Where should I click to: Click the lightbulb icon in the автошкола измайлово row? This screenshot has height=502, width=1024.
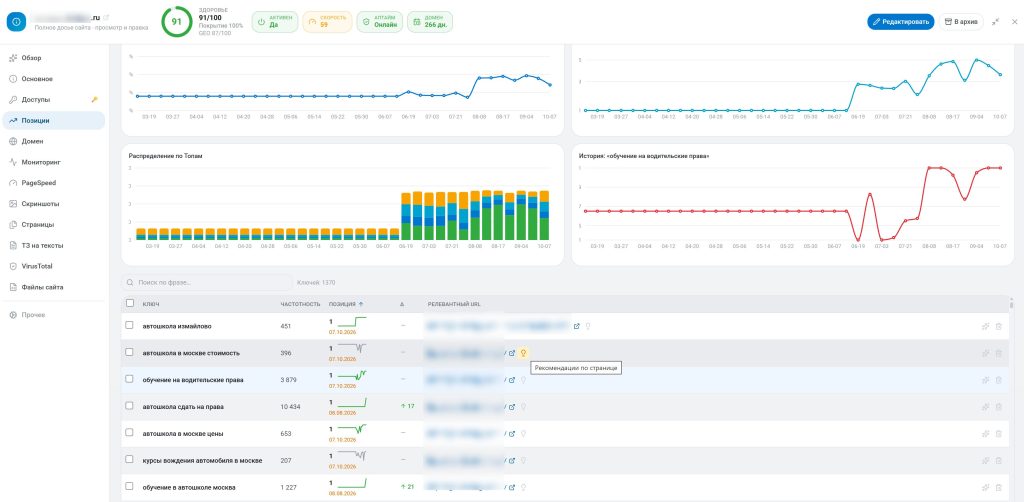588,326
